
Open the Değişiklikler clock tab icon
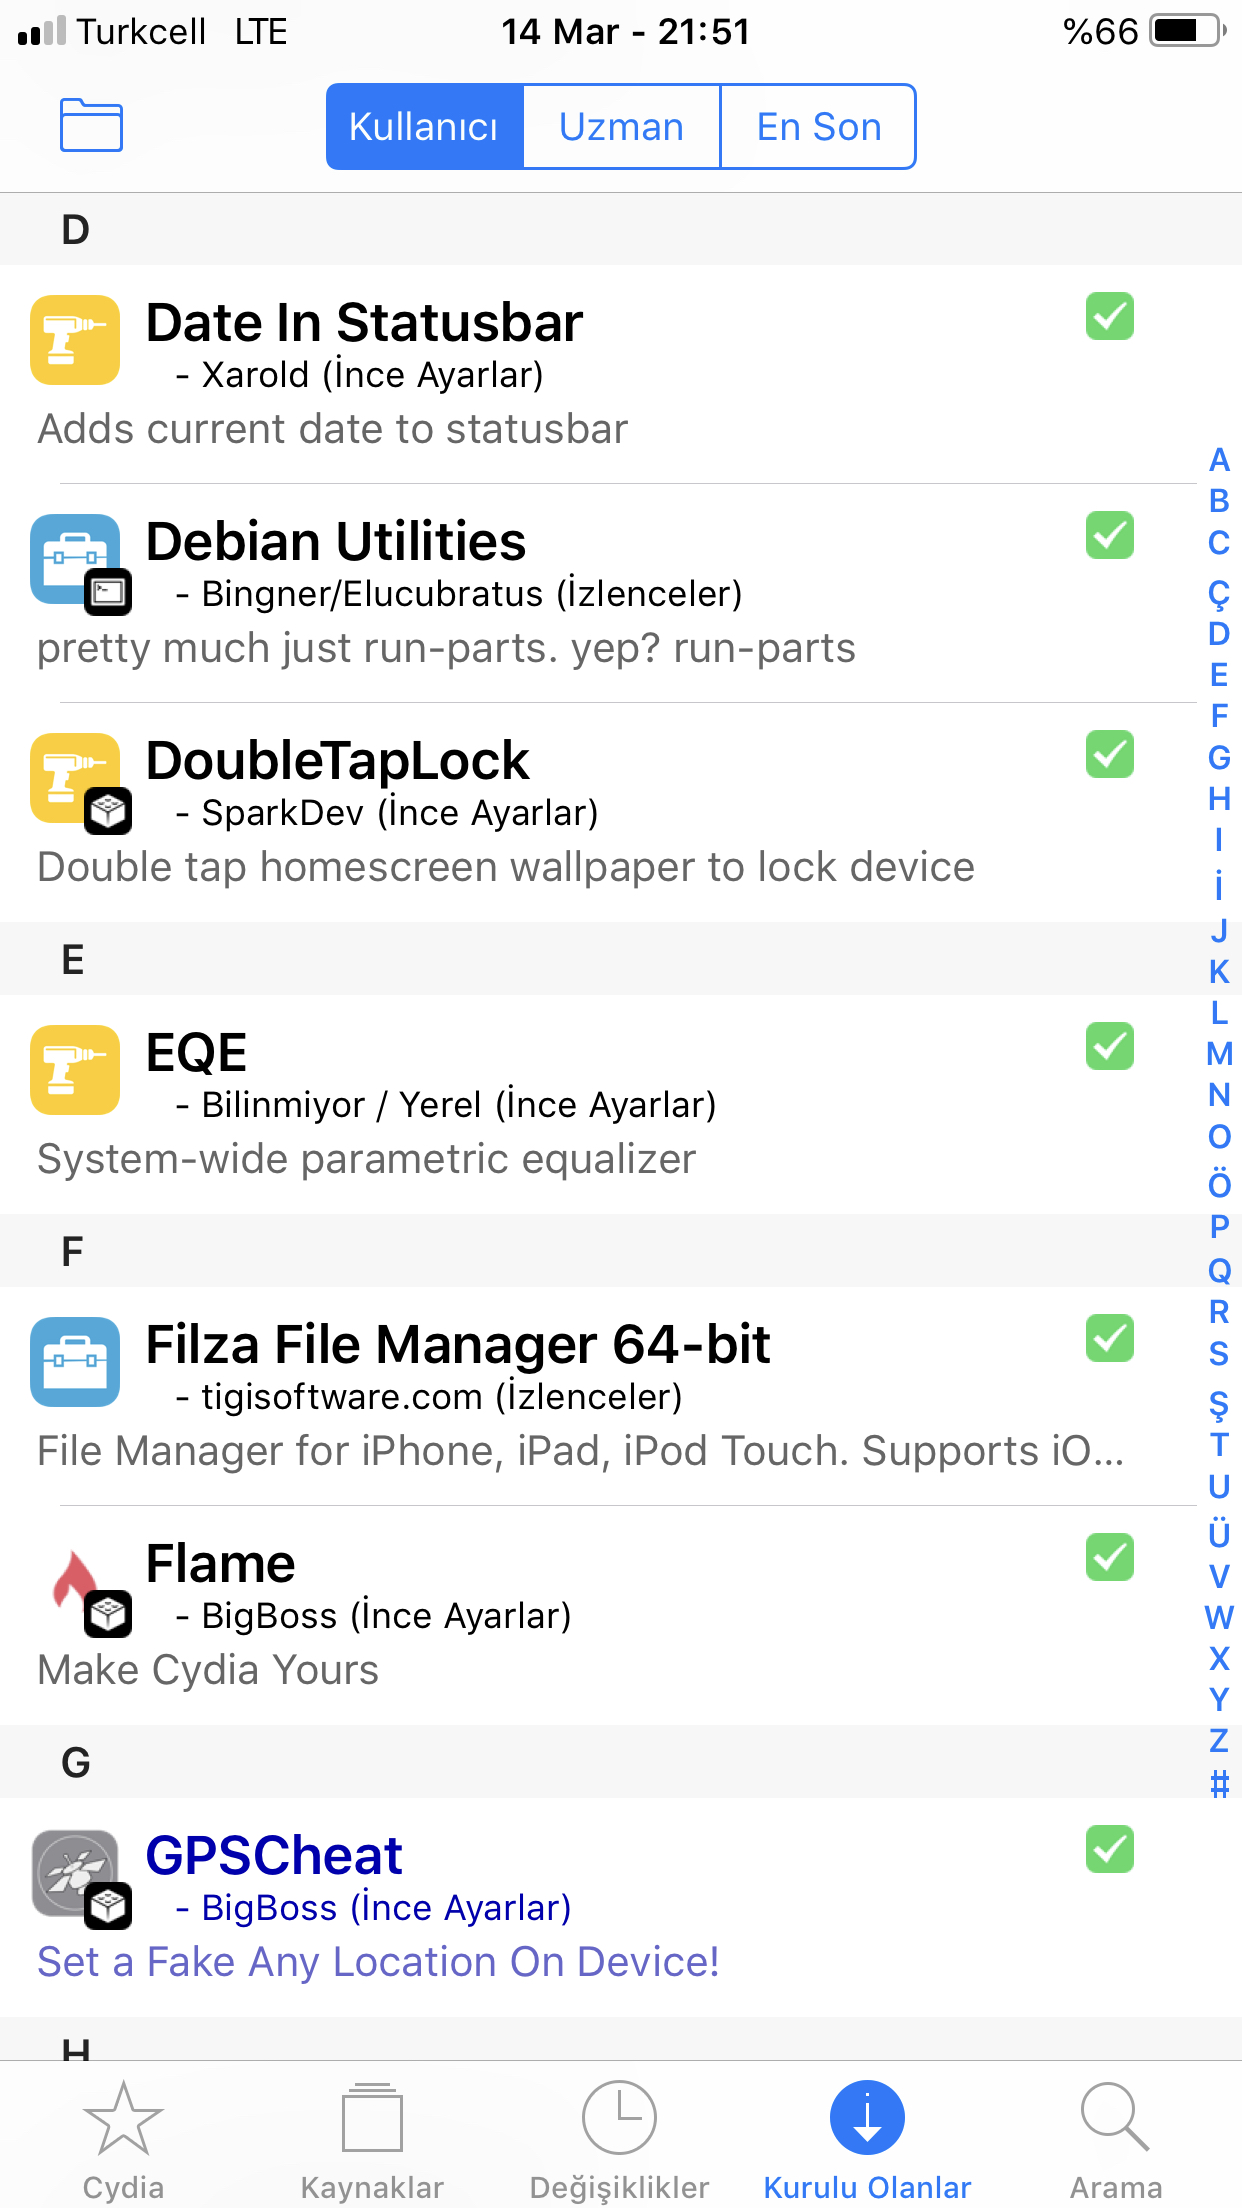(620, 2118)
